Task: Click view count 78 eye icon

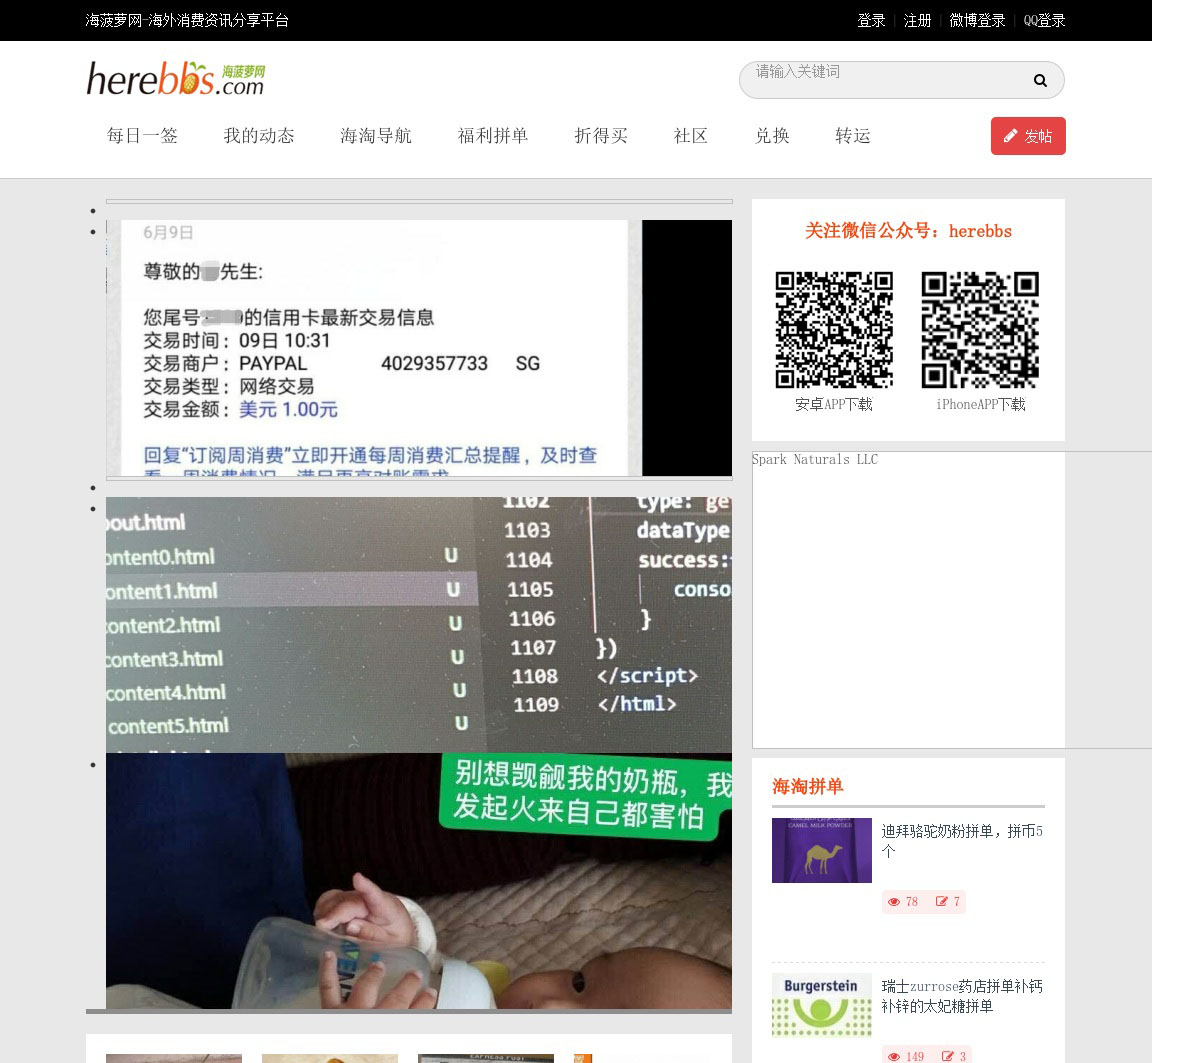Action: (x=894, y=902)
